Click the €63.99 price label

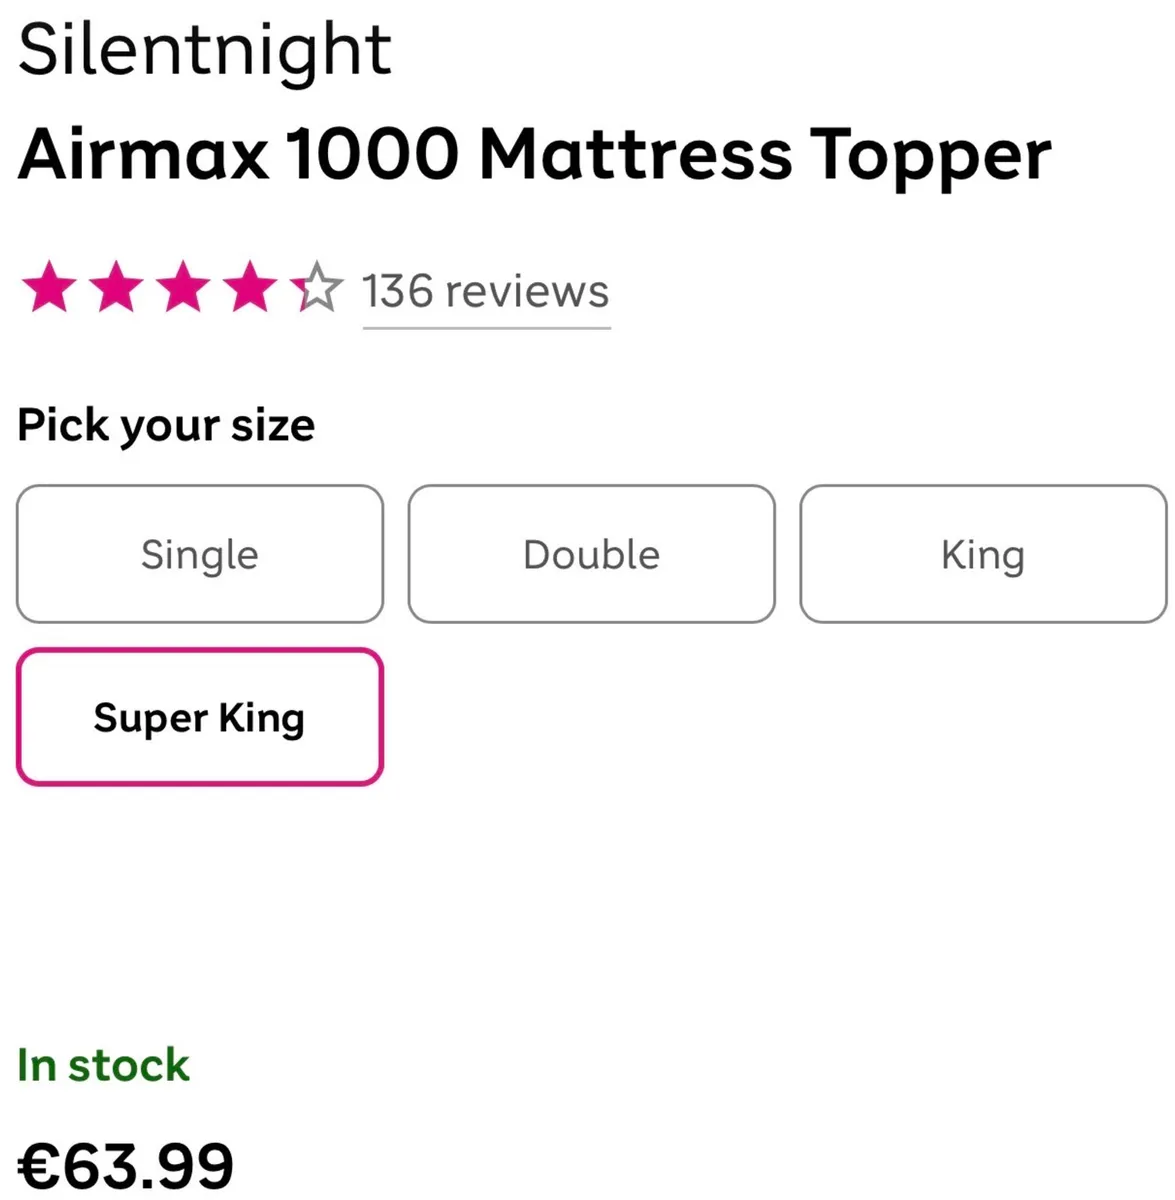126,1160
